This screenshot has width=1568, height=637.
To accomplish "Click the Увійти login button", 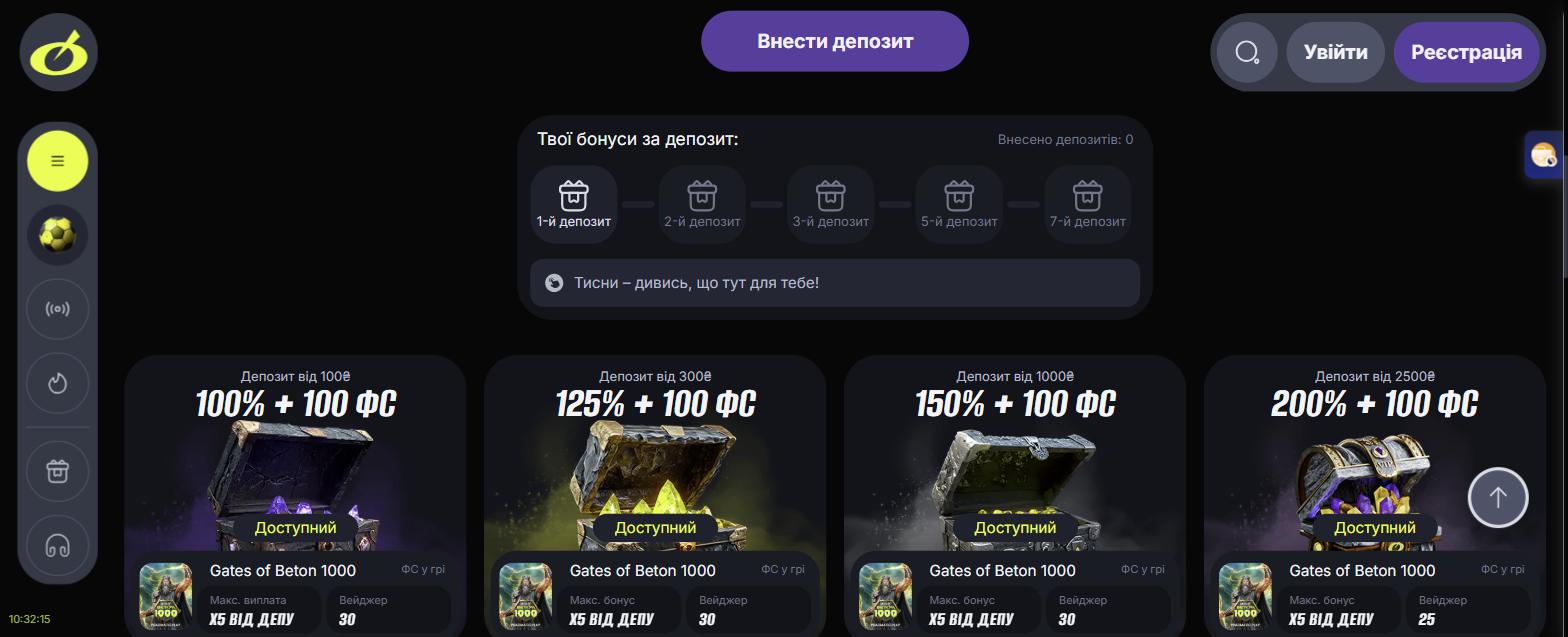I will pyautogui.click(x=1335, y=52).
